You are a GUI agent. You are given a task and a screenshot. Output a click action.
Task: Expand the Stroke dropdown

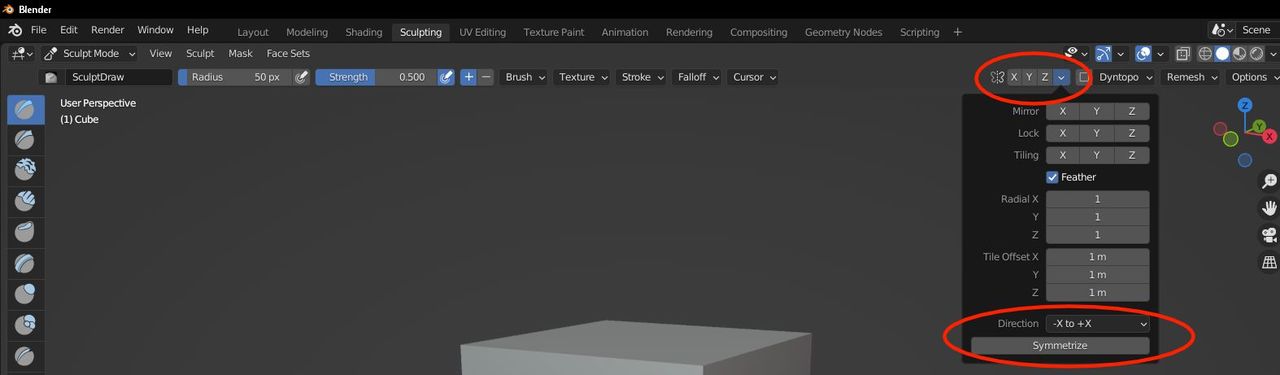tap(642, 77)
